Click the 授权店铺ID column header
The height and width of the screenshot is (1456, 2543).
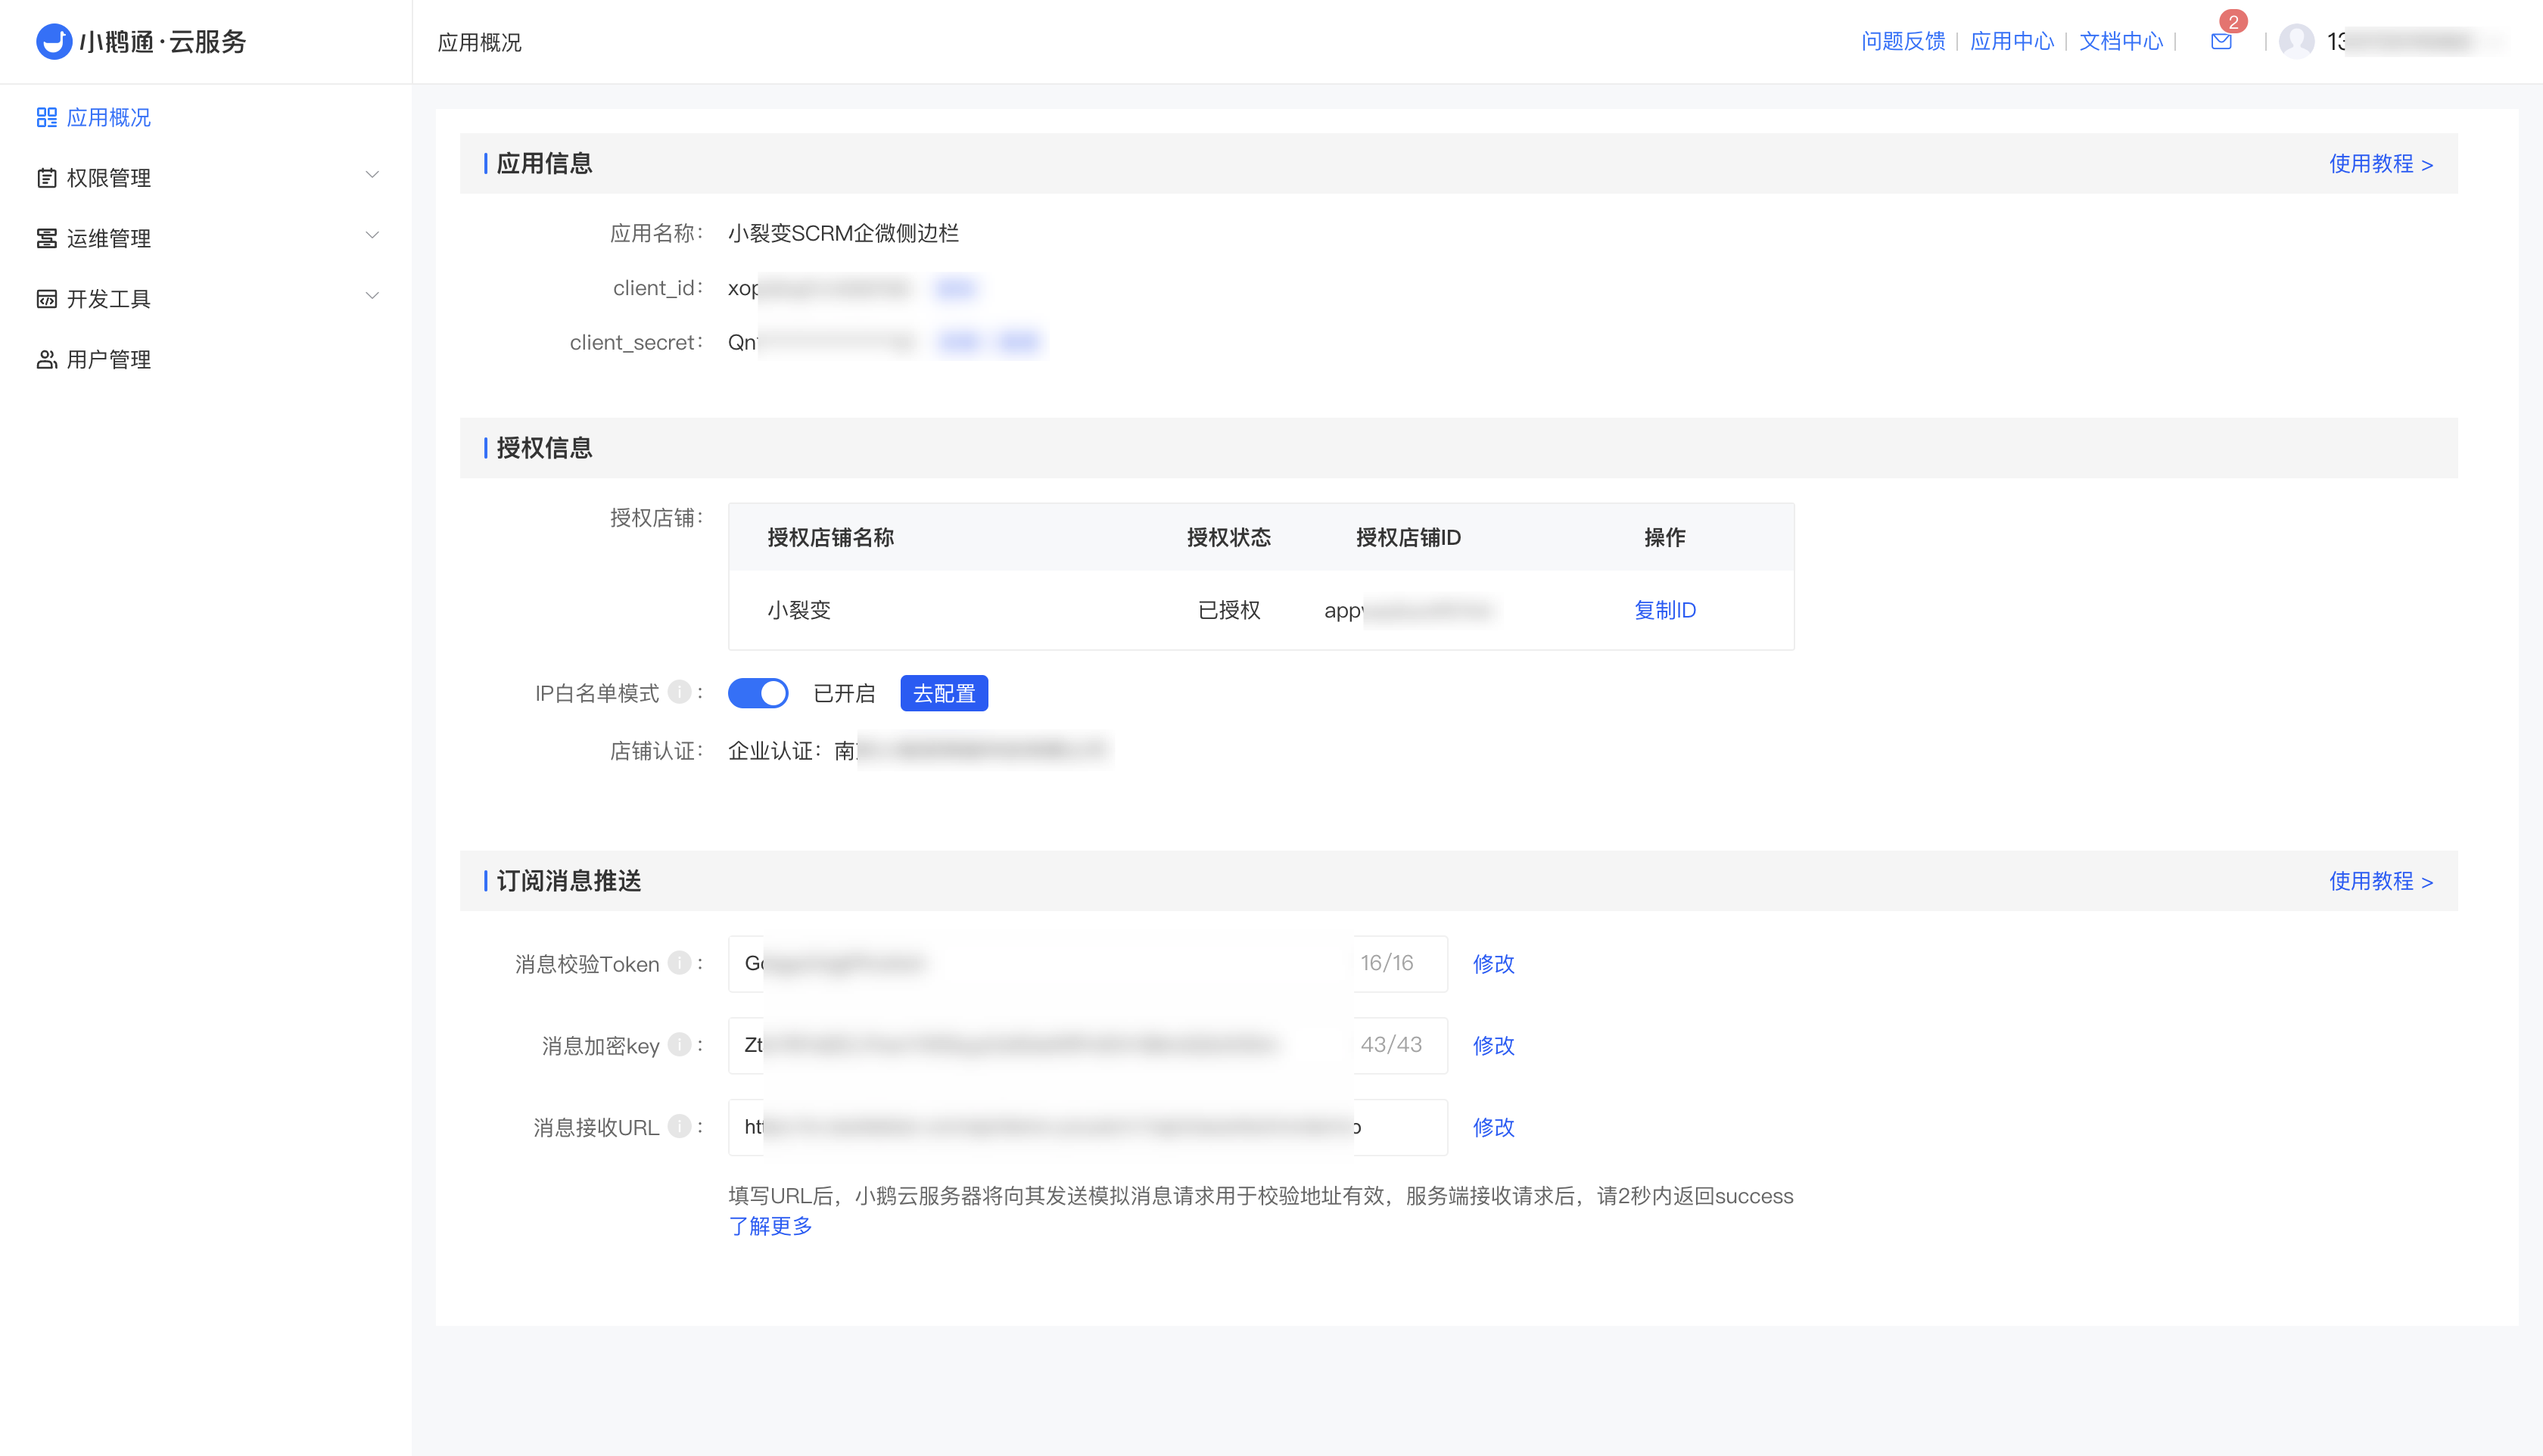click(x=1408, y=537)
